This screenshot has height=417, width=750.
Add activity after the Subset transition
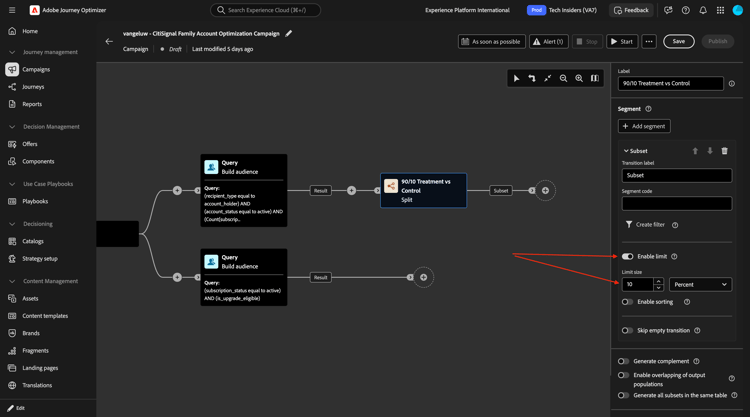pyautogui.click(x=545, y=191)
